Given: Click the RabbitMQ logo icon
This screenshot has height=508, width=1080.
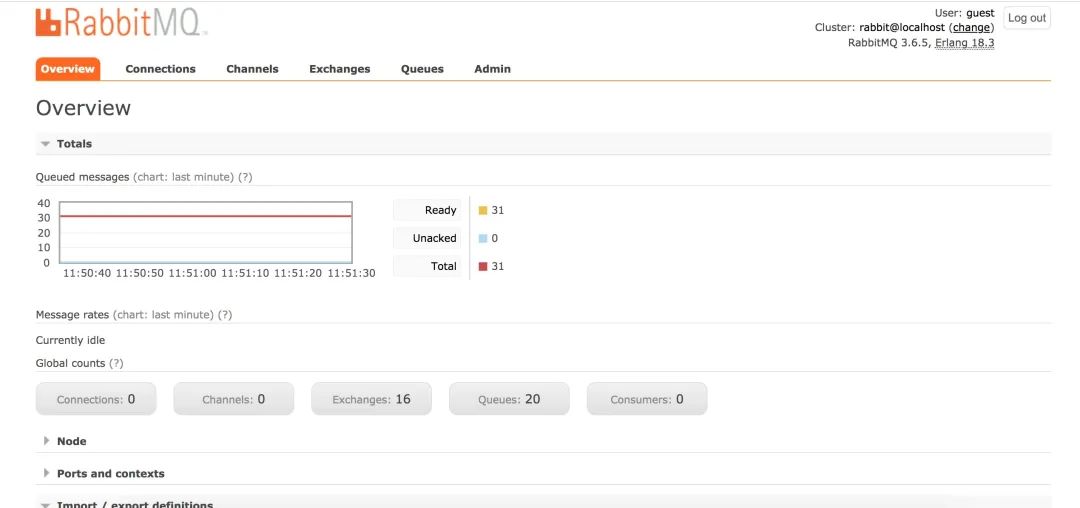Looking at the screenshot, I should (x=49, y=22).
